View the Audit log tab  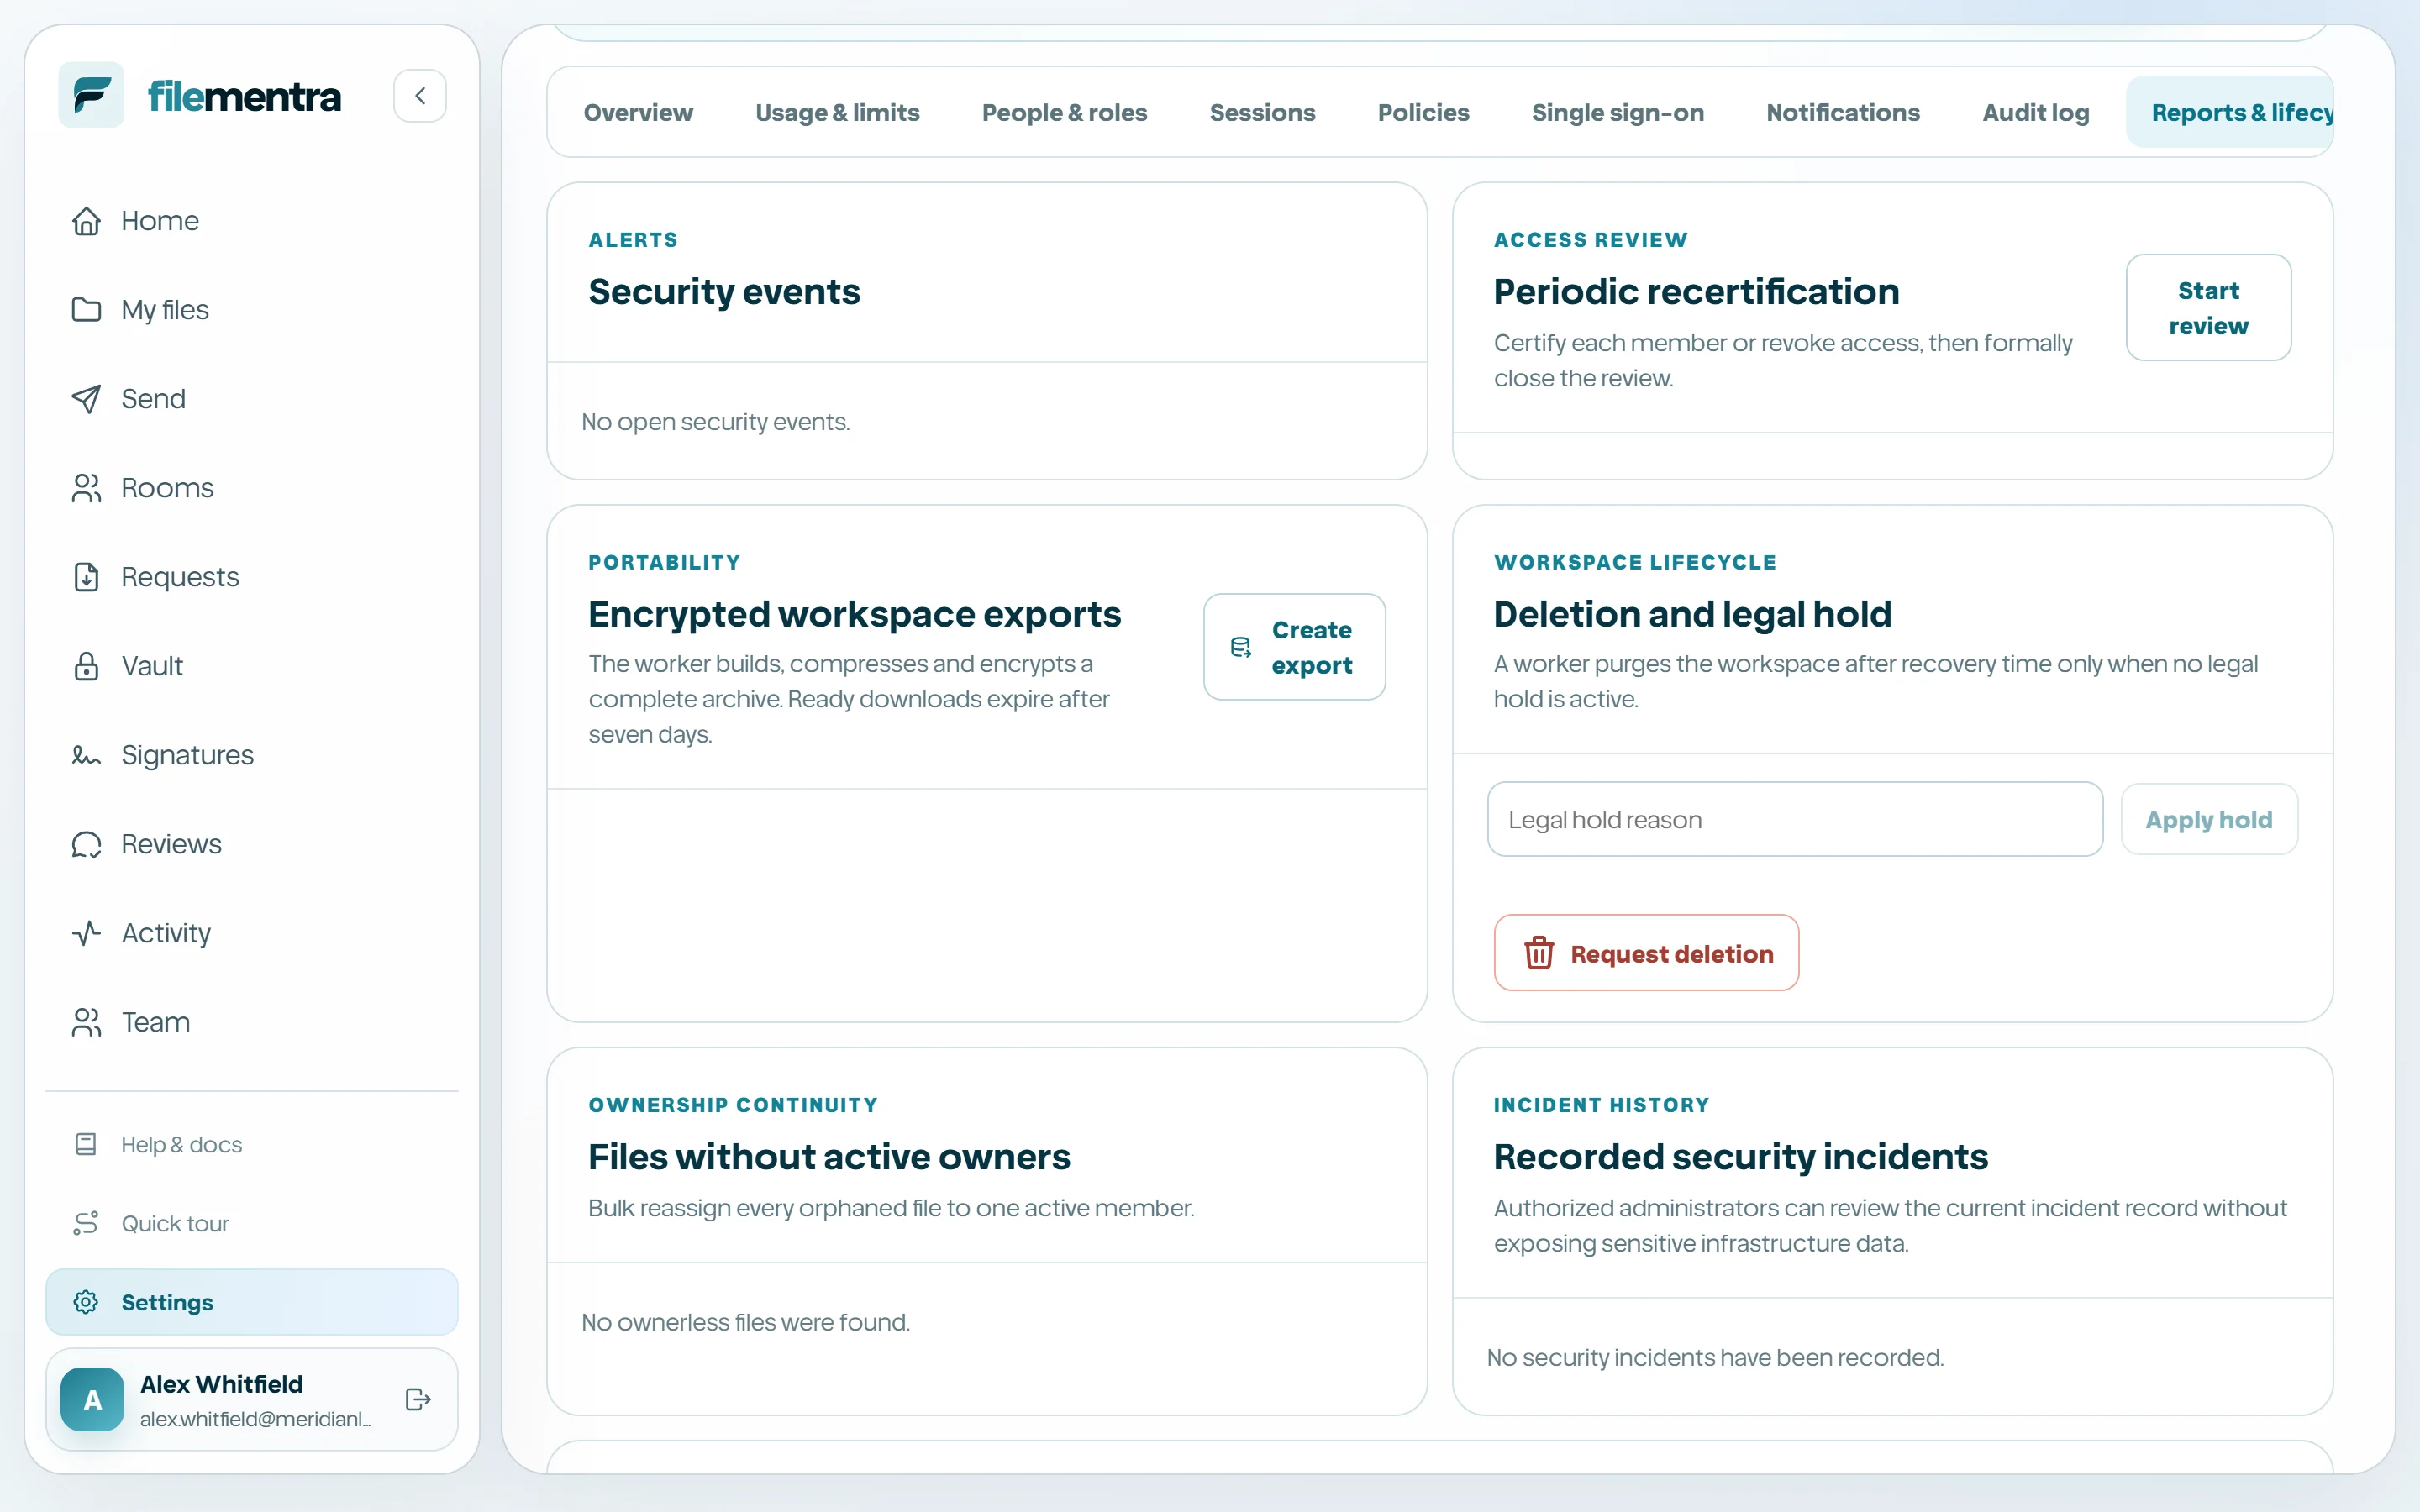pyautogui.click(x=2035, y=112)
